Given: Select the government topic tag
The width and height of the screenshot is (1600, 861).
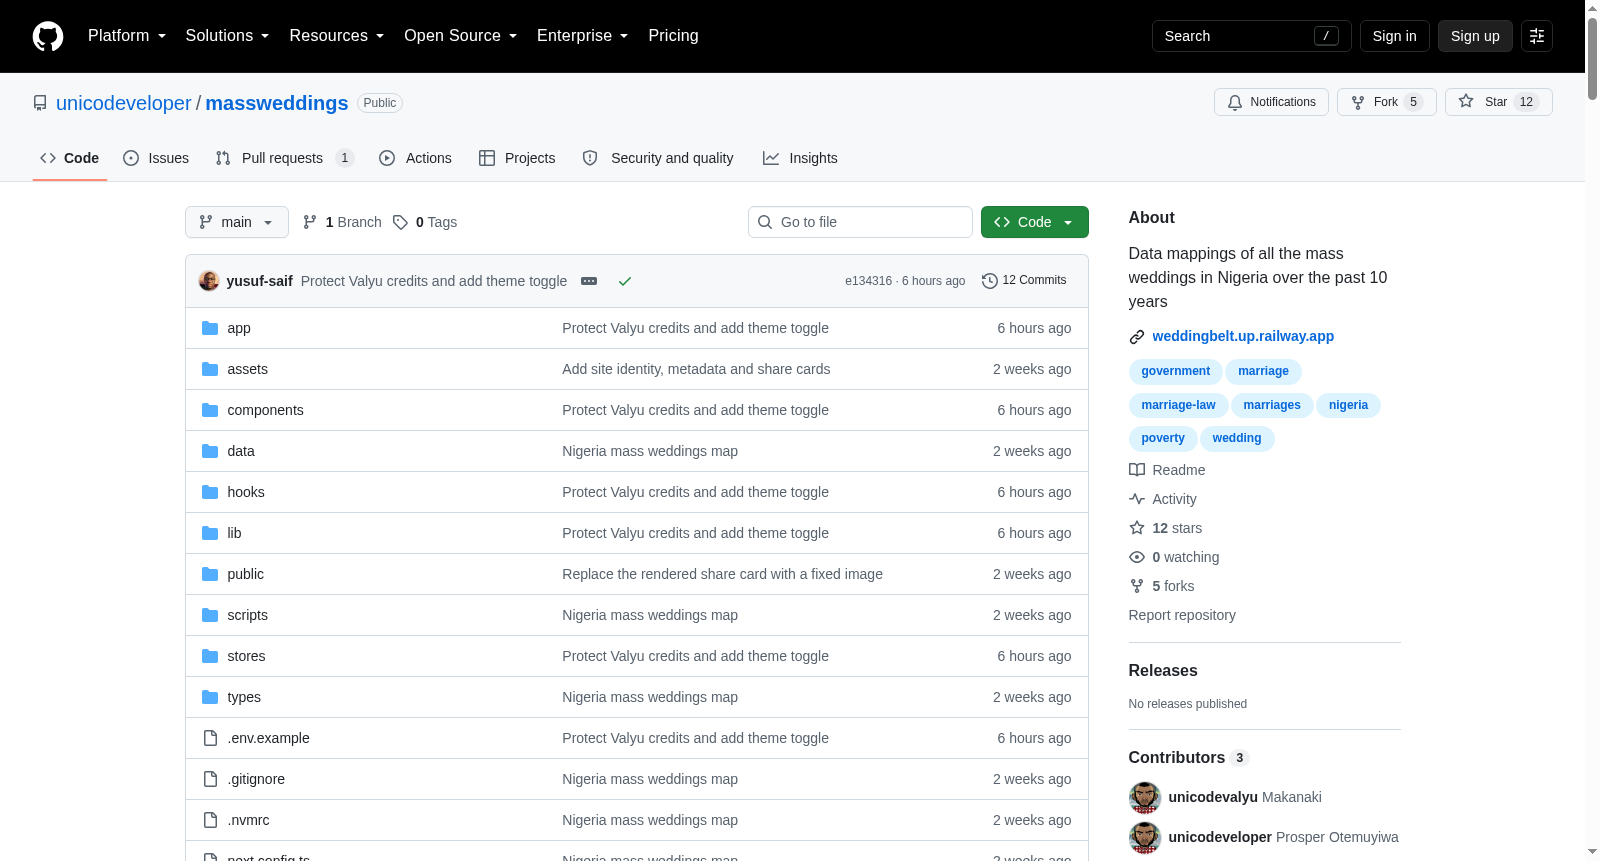Looking at the screenshot, I should coord(1176,371).
